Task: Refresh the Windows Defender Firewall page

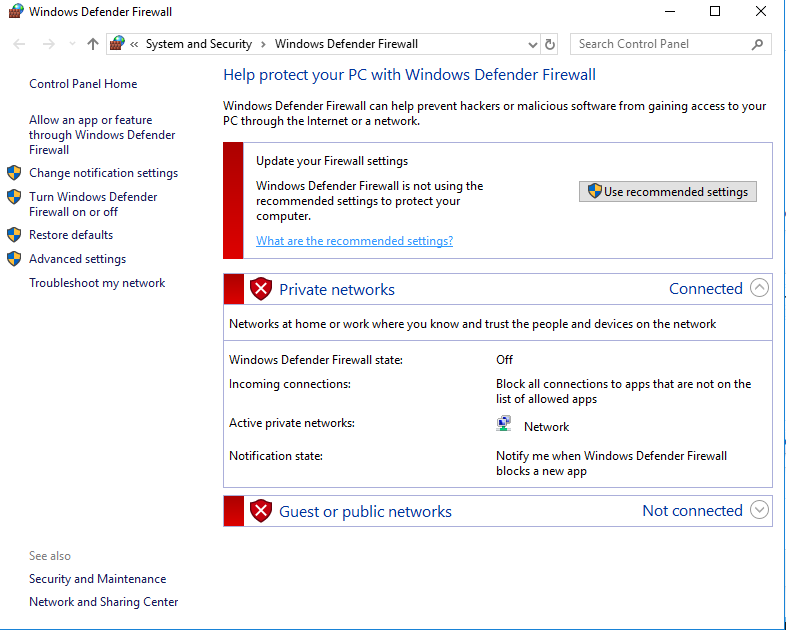Action: tap(550, 45)
